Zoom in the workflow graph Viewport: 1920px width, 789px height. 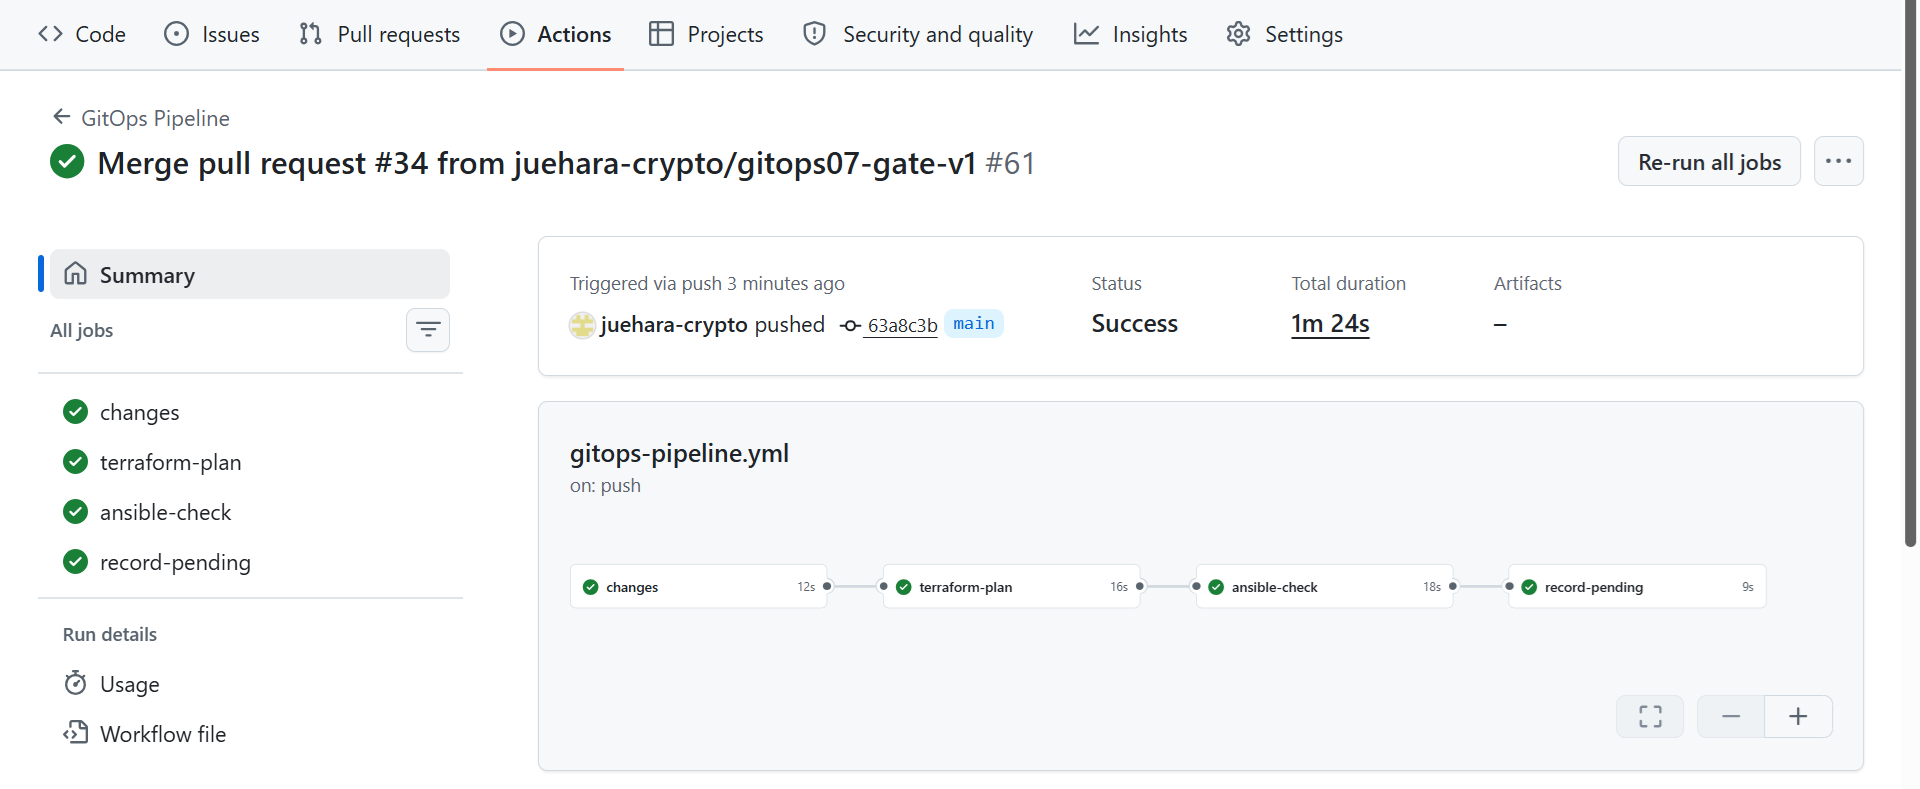[1798, 716]
